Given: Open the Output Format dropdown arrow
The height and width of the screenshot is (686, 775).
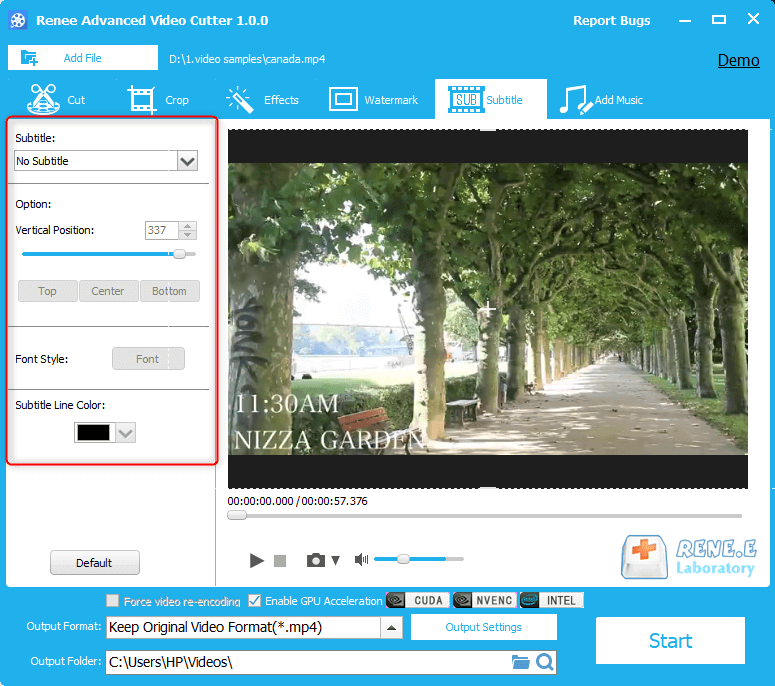Looking at the screenshot, I should [391, 628].
